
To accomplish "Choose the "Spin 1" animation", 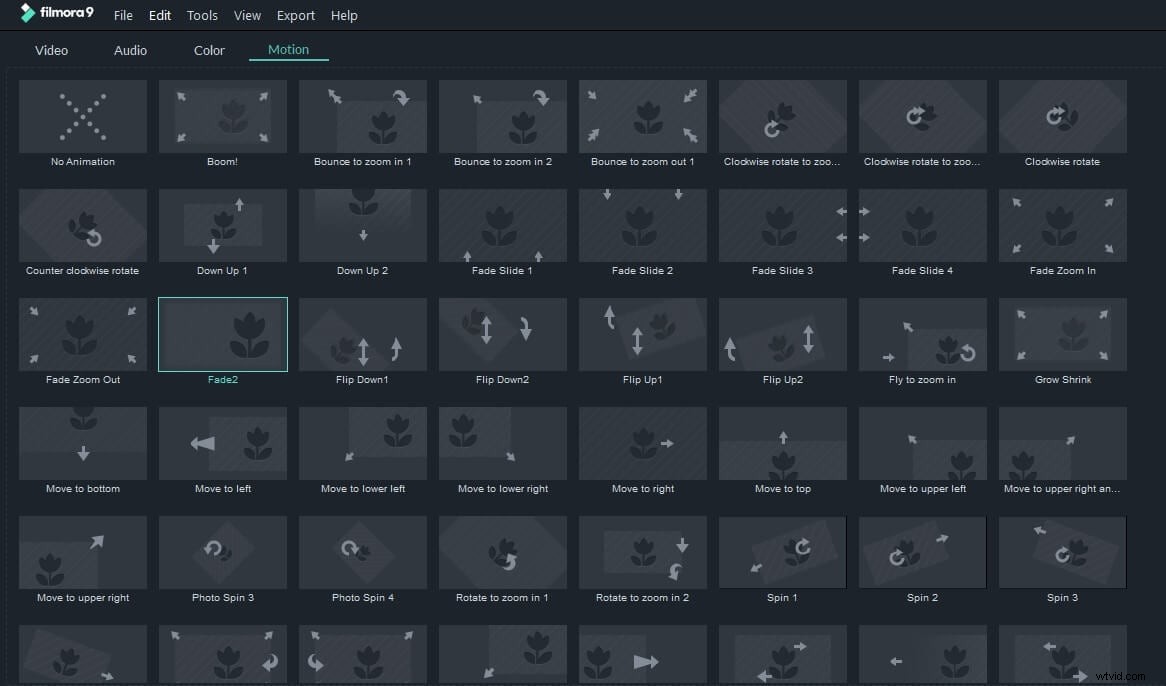I will [782, 552].
